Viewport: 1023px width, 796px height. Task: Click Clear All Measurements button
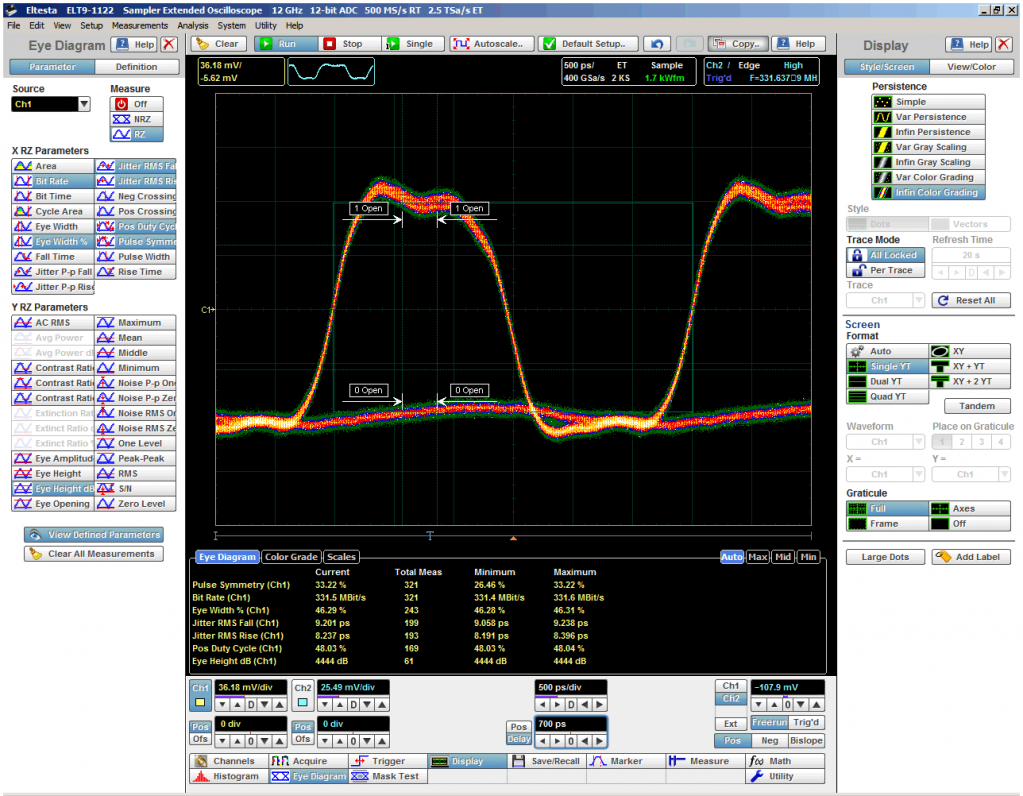93,554
